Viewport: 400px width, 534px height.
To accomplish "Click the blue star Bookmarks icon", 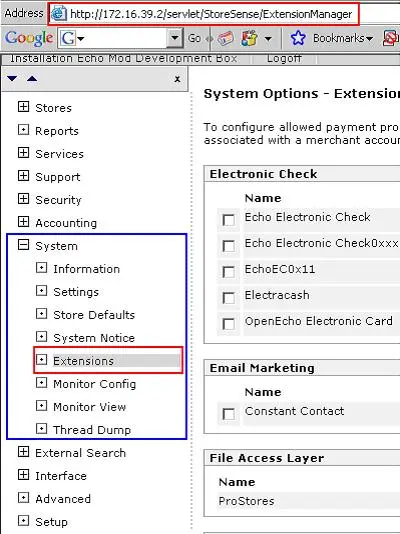I will tap(298, 38).
